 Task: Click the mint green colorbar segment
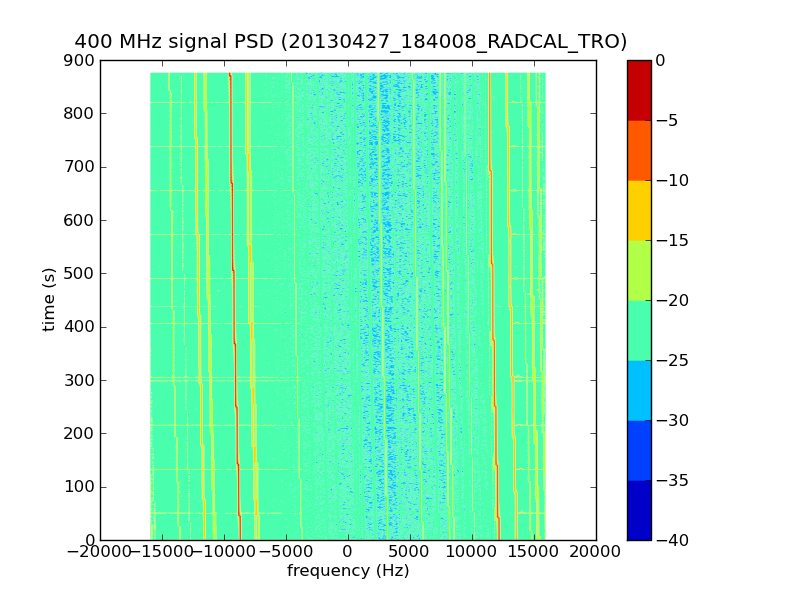pyautogui.click(x=639, y=330)
